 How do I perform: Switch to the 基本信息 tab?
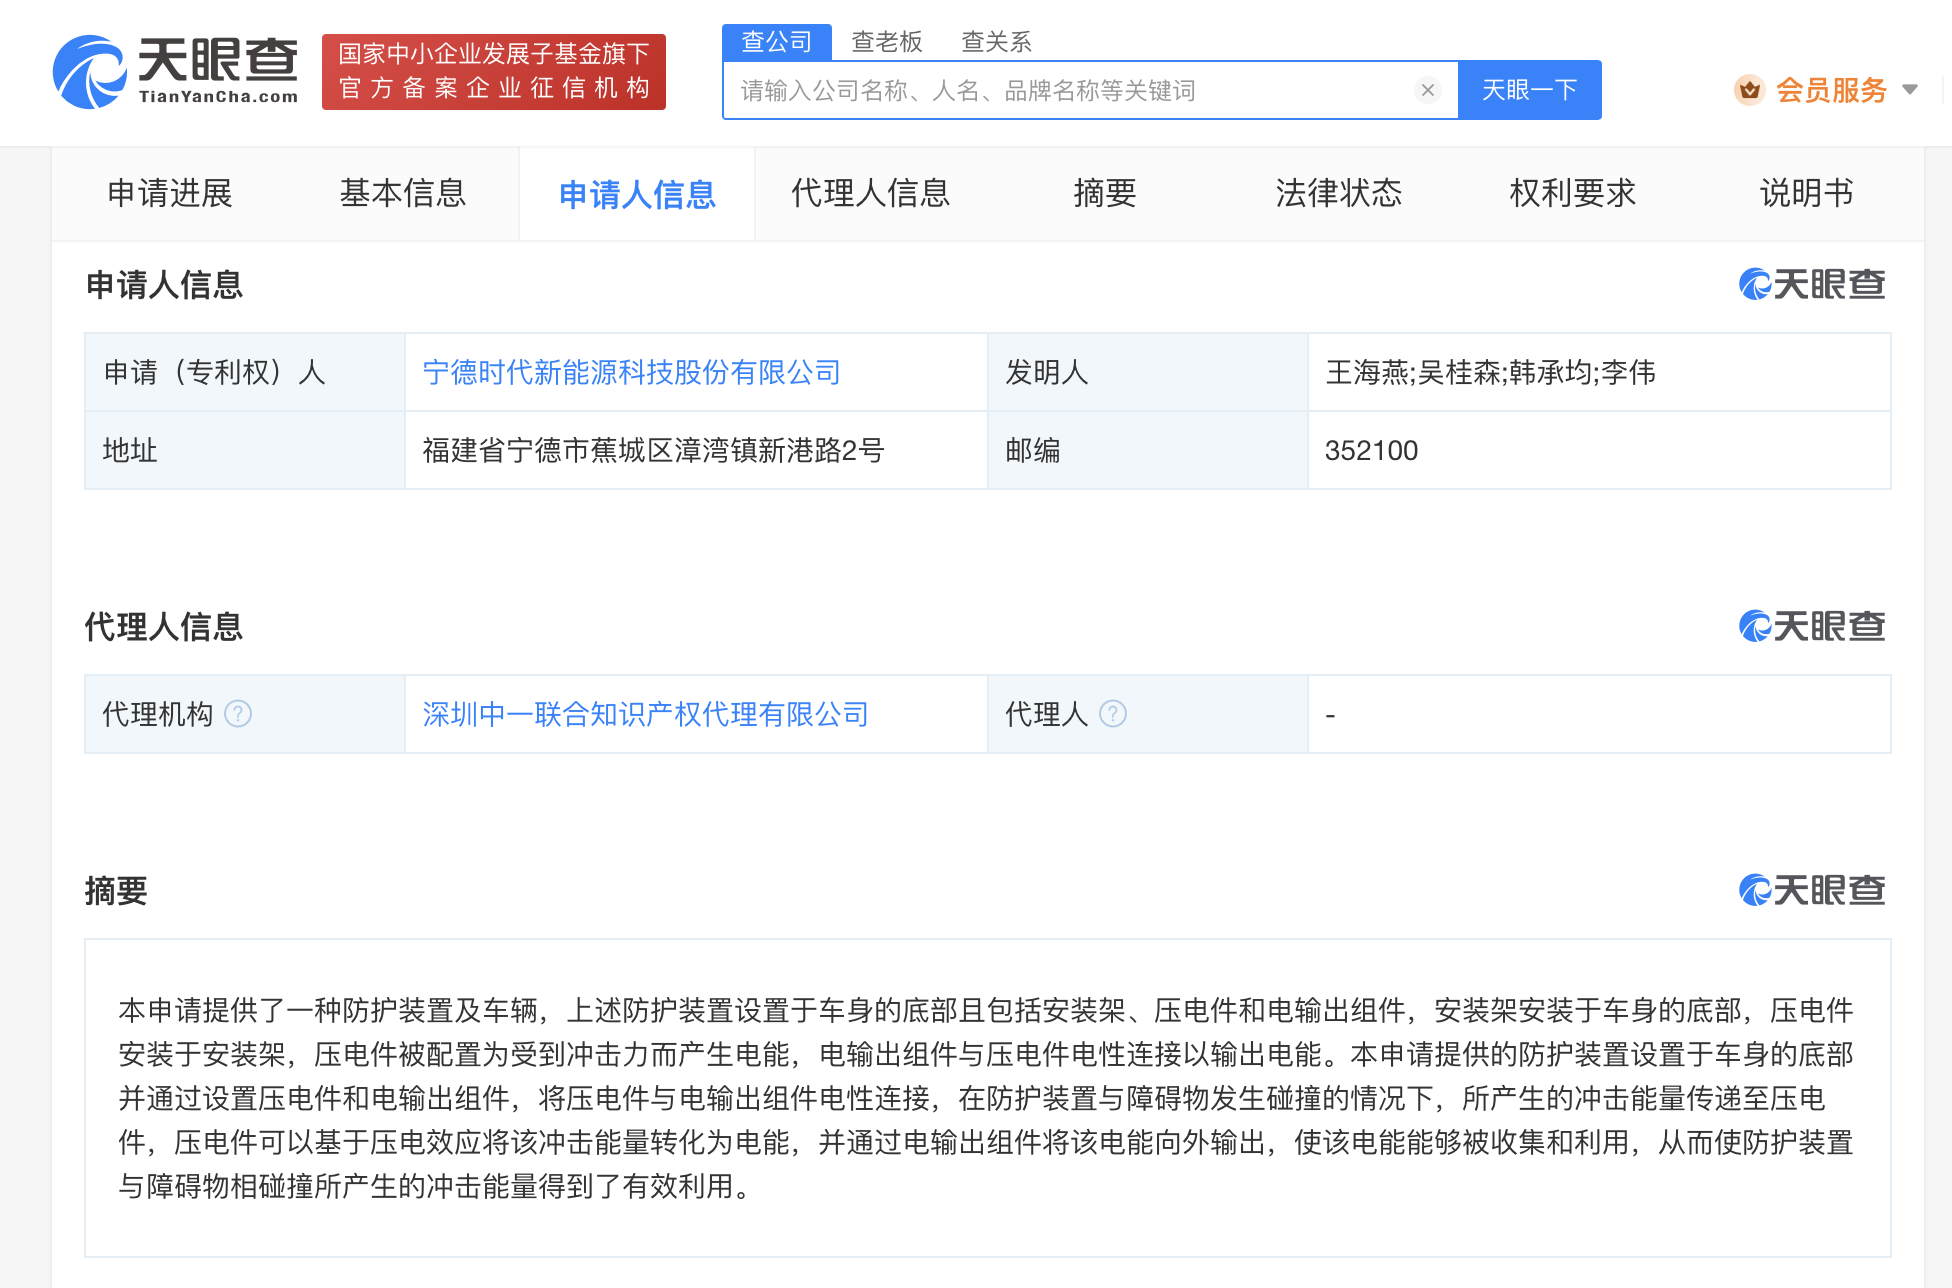pos(403,194)
